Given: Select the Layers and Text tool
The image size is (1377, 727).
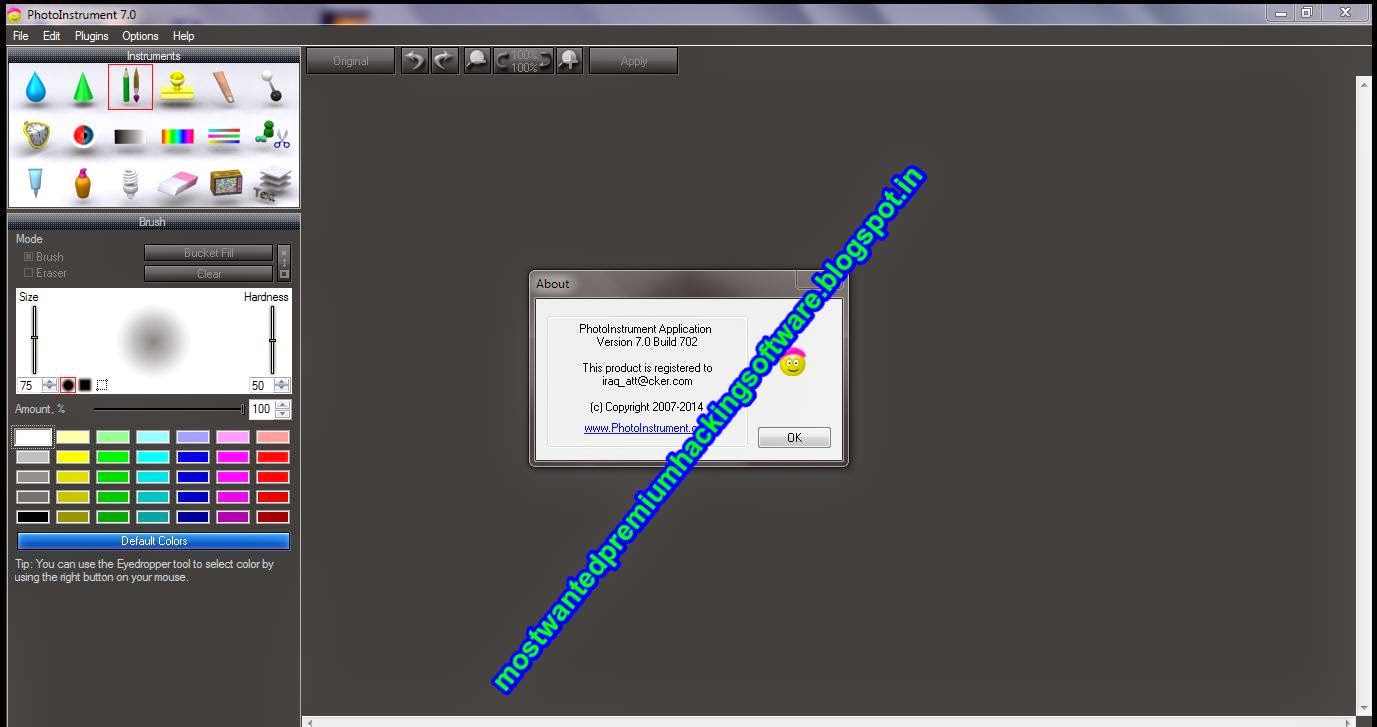Looking at the screenshot, I should [x=272, y=184].
